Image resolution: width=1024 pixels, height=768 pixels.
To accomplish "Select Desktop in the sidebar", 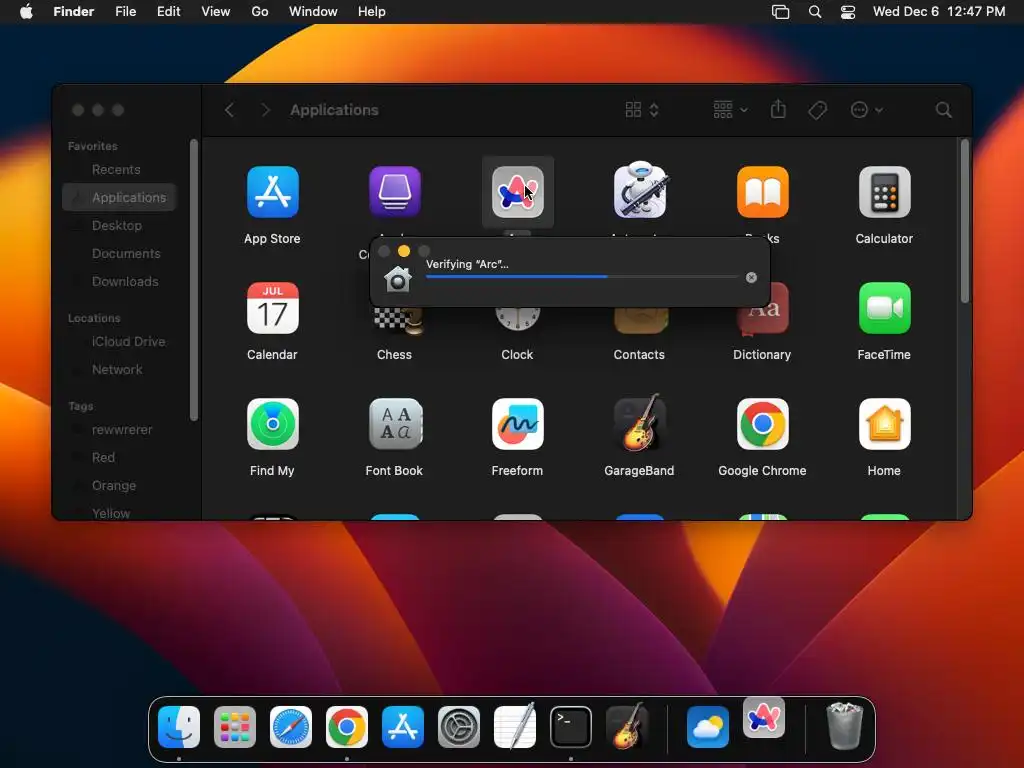I will (x=119, y=225).
